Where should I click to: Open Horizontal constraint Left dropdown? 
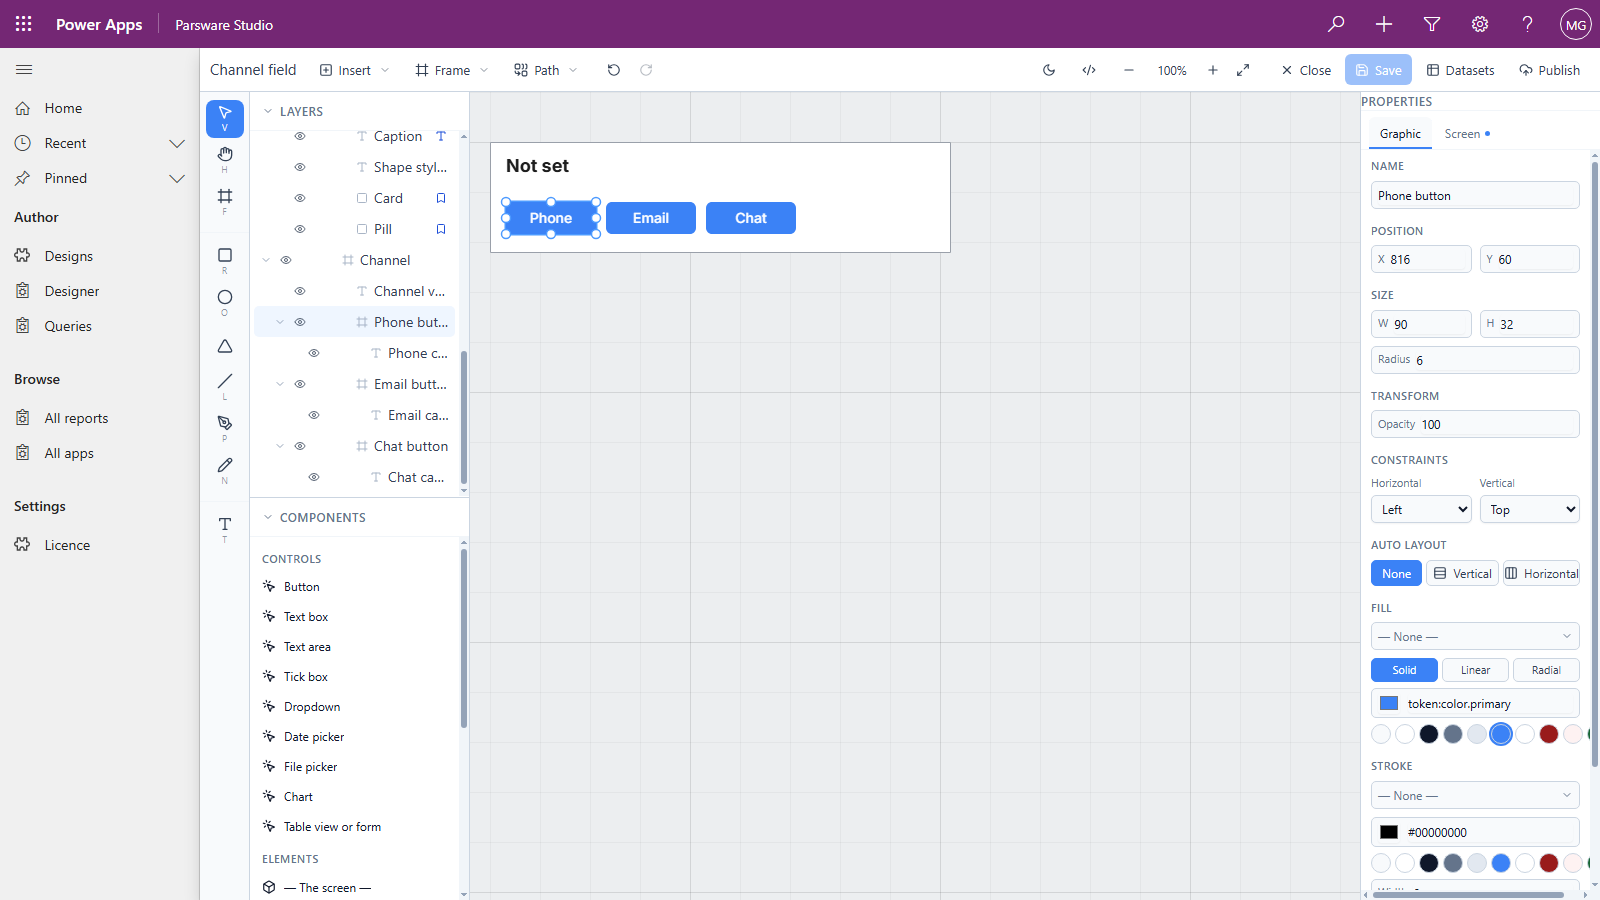1421,509
